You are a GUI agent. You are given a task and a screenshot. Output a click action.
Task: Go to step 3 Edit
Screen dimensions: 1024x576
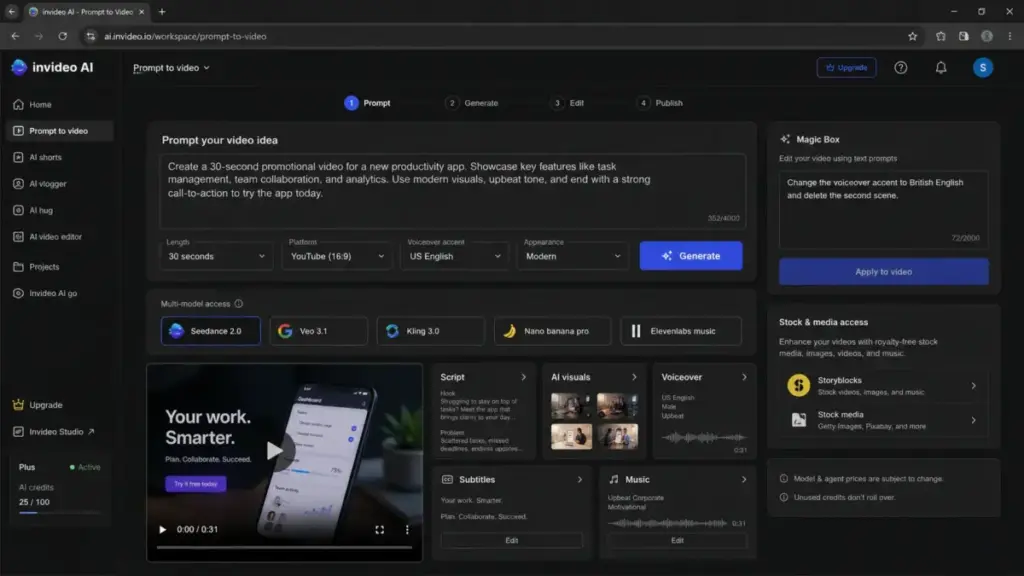pyautogui.click(x=568, y=103)
